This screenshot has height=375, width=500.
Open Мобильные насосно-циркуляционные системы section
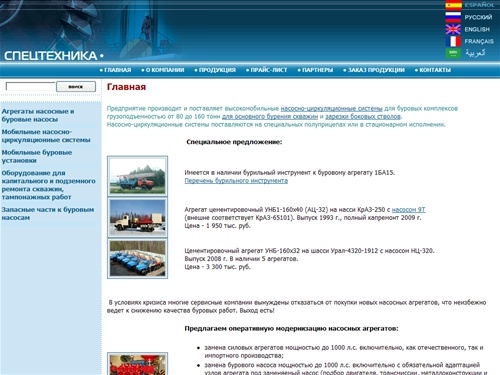[46, 136]
